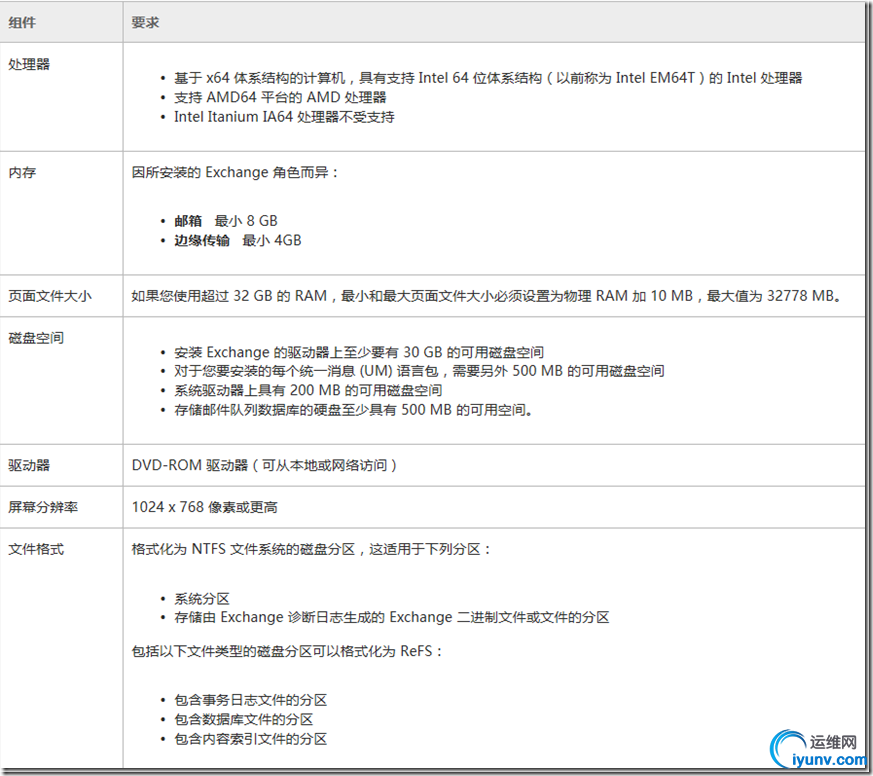The image size is (873, 776).
Task: Click the 可以格式化为 ReFS sentence
Action: (286, 651)
